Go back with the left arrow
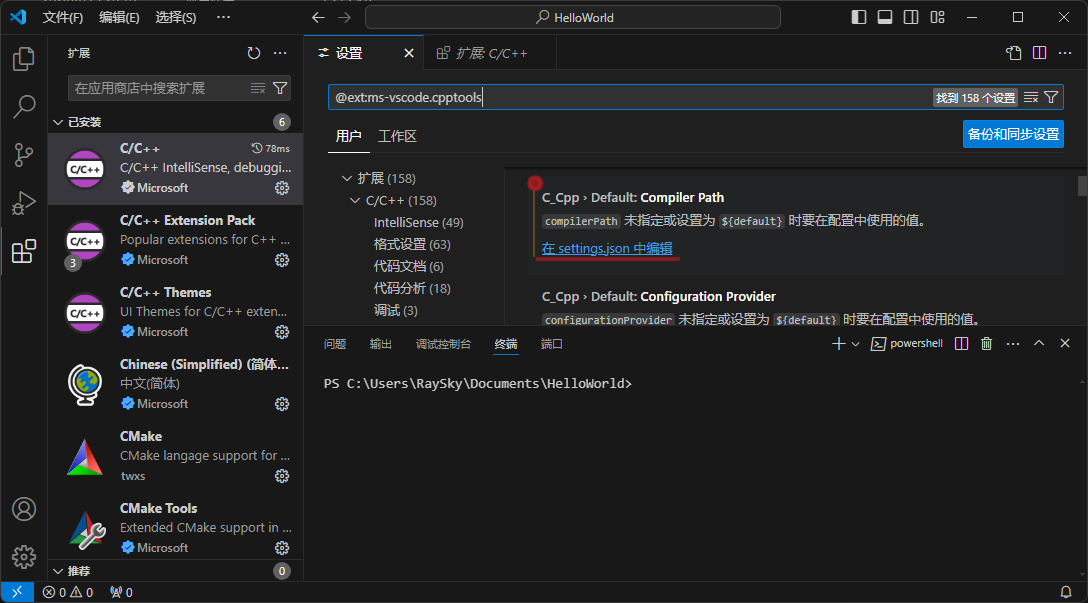This screenshot has width=1088, height=603. (x=318, y=17)
